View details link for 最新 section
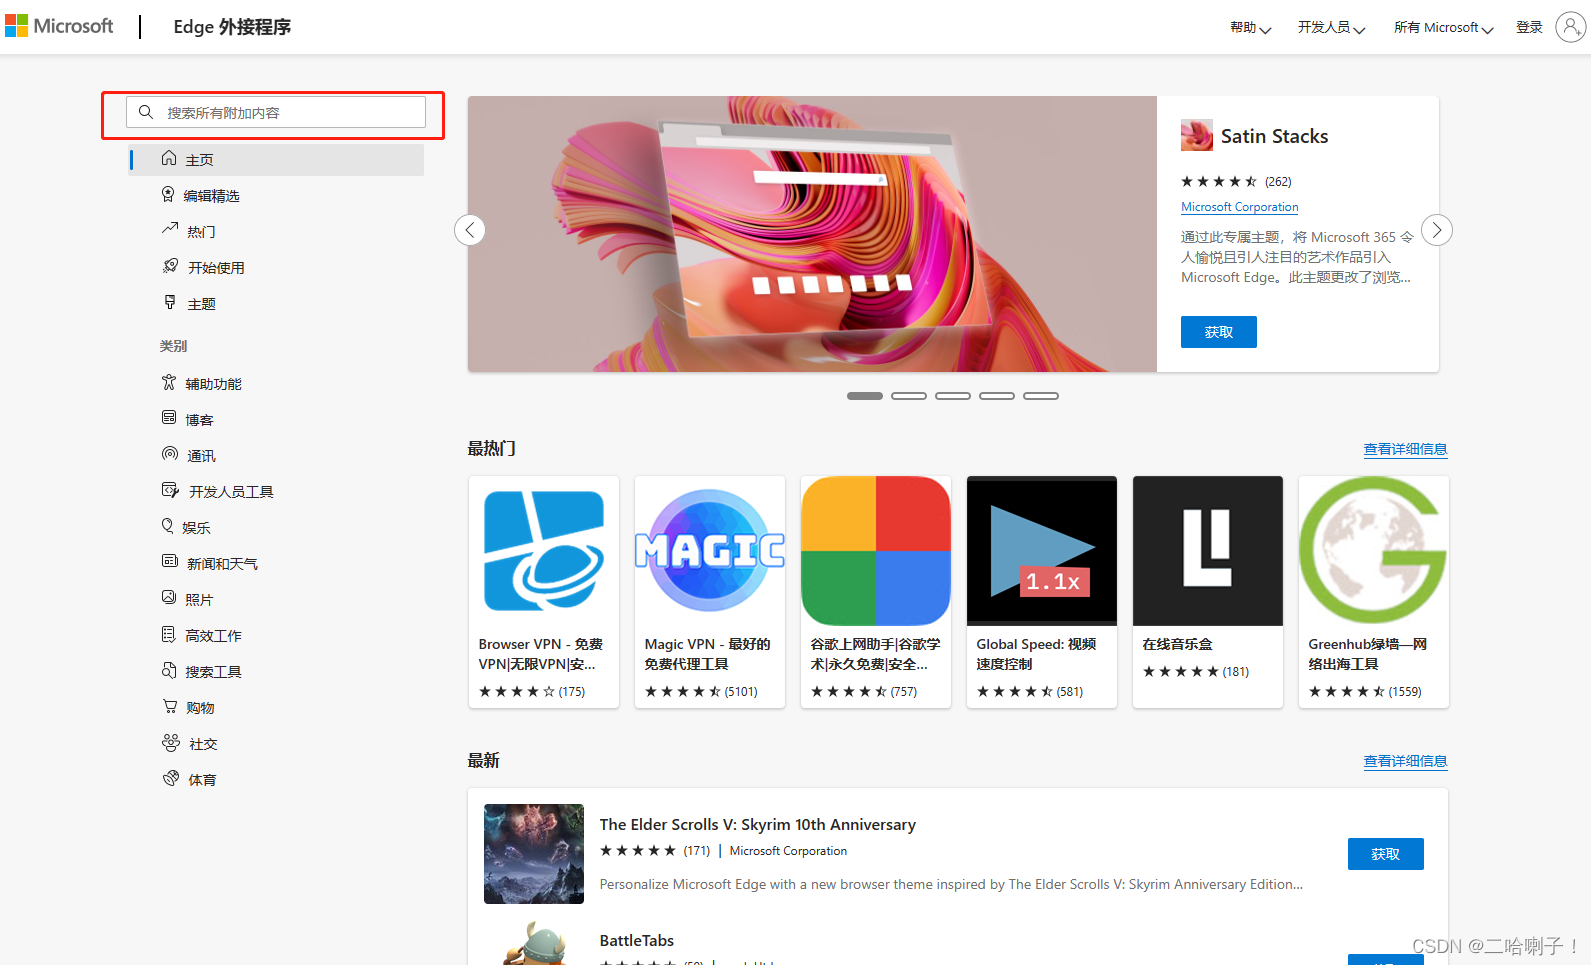The height and width of the screenshot is (965, 1591). 1405,761
